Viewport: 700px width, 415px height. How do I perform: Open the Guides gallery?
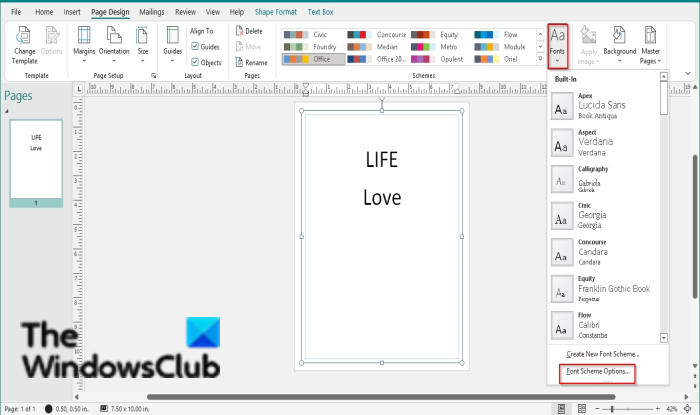click(172, 45)
